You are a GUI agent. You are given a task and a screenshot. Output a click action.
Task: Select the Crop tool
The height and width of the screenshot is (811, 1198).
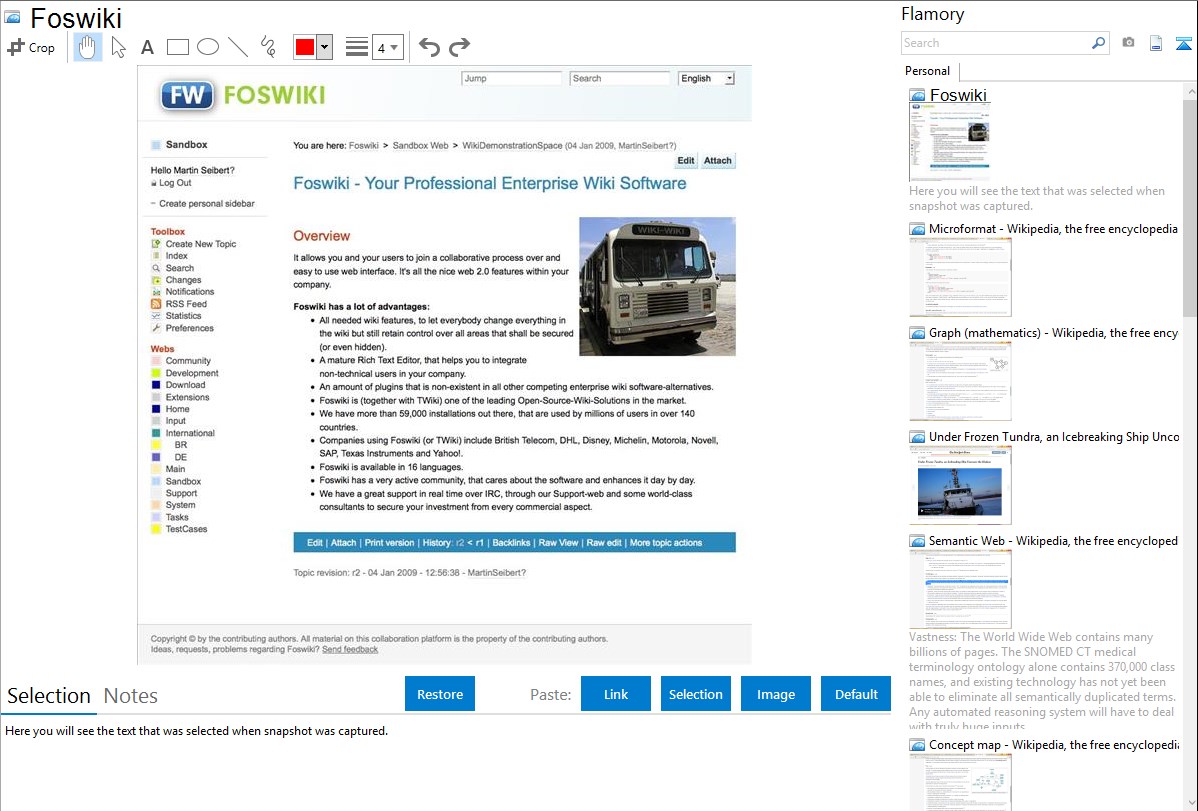coord(31,47)
